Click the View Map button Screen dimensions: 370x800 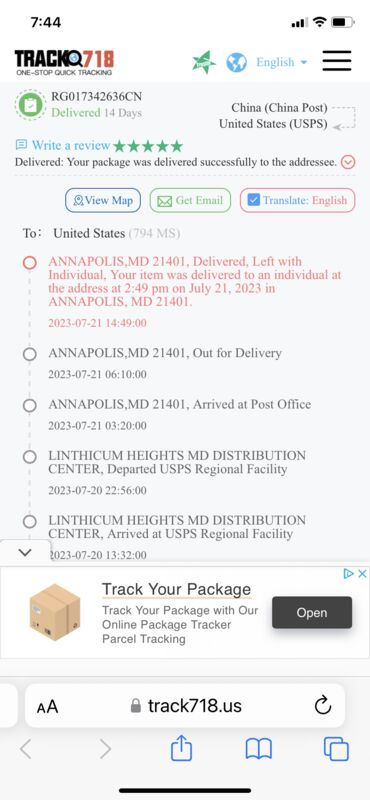(103, 201)
